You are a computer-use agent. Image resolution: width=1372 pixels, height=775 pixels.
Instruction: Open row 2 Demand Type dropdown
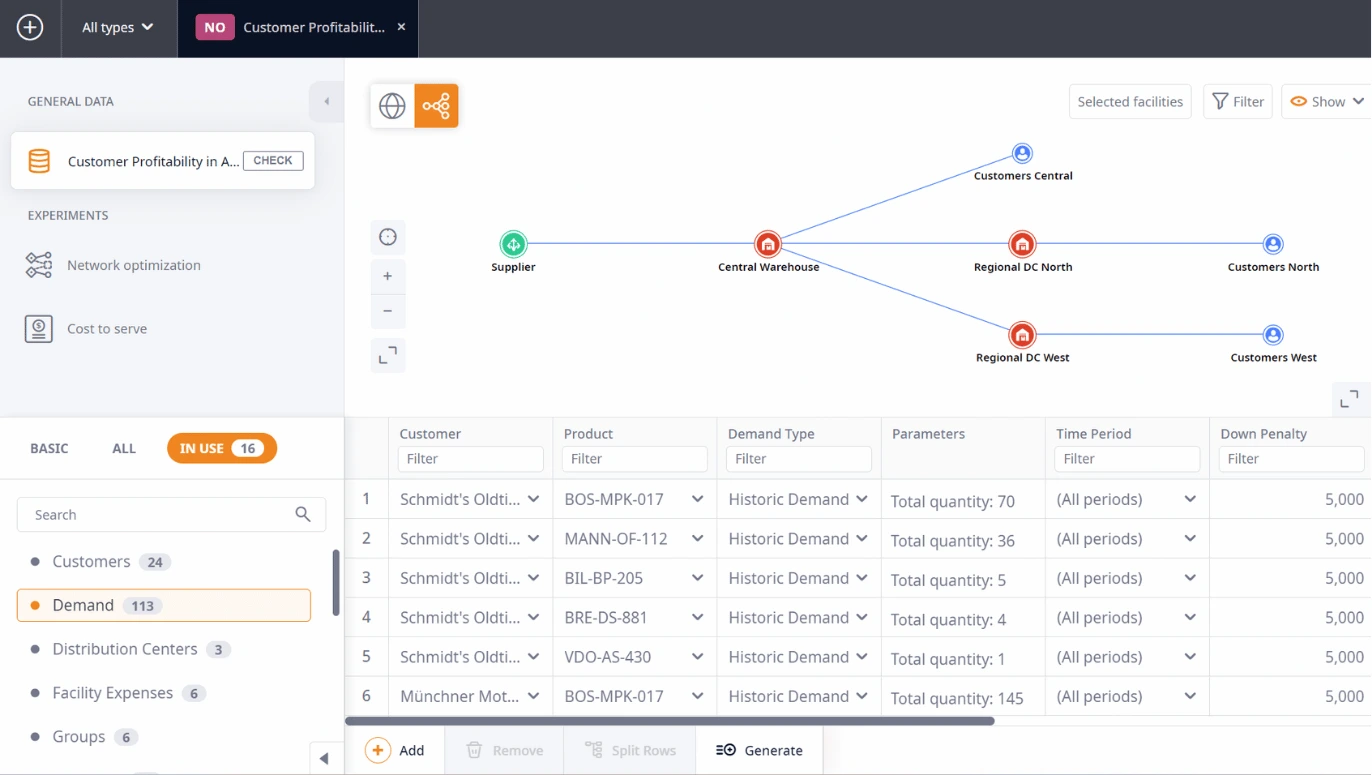861,538
